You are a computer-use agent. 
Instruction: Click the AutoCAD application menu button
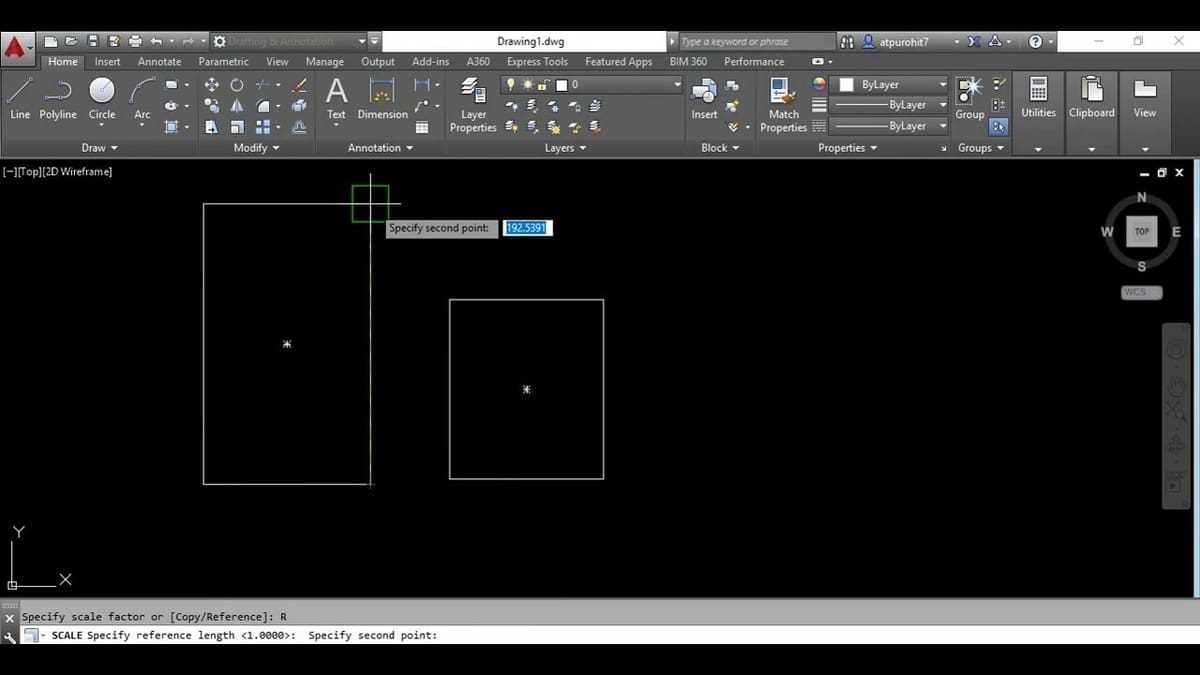click(x=16, y=47)
